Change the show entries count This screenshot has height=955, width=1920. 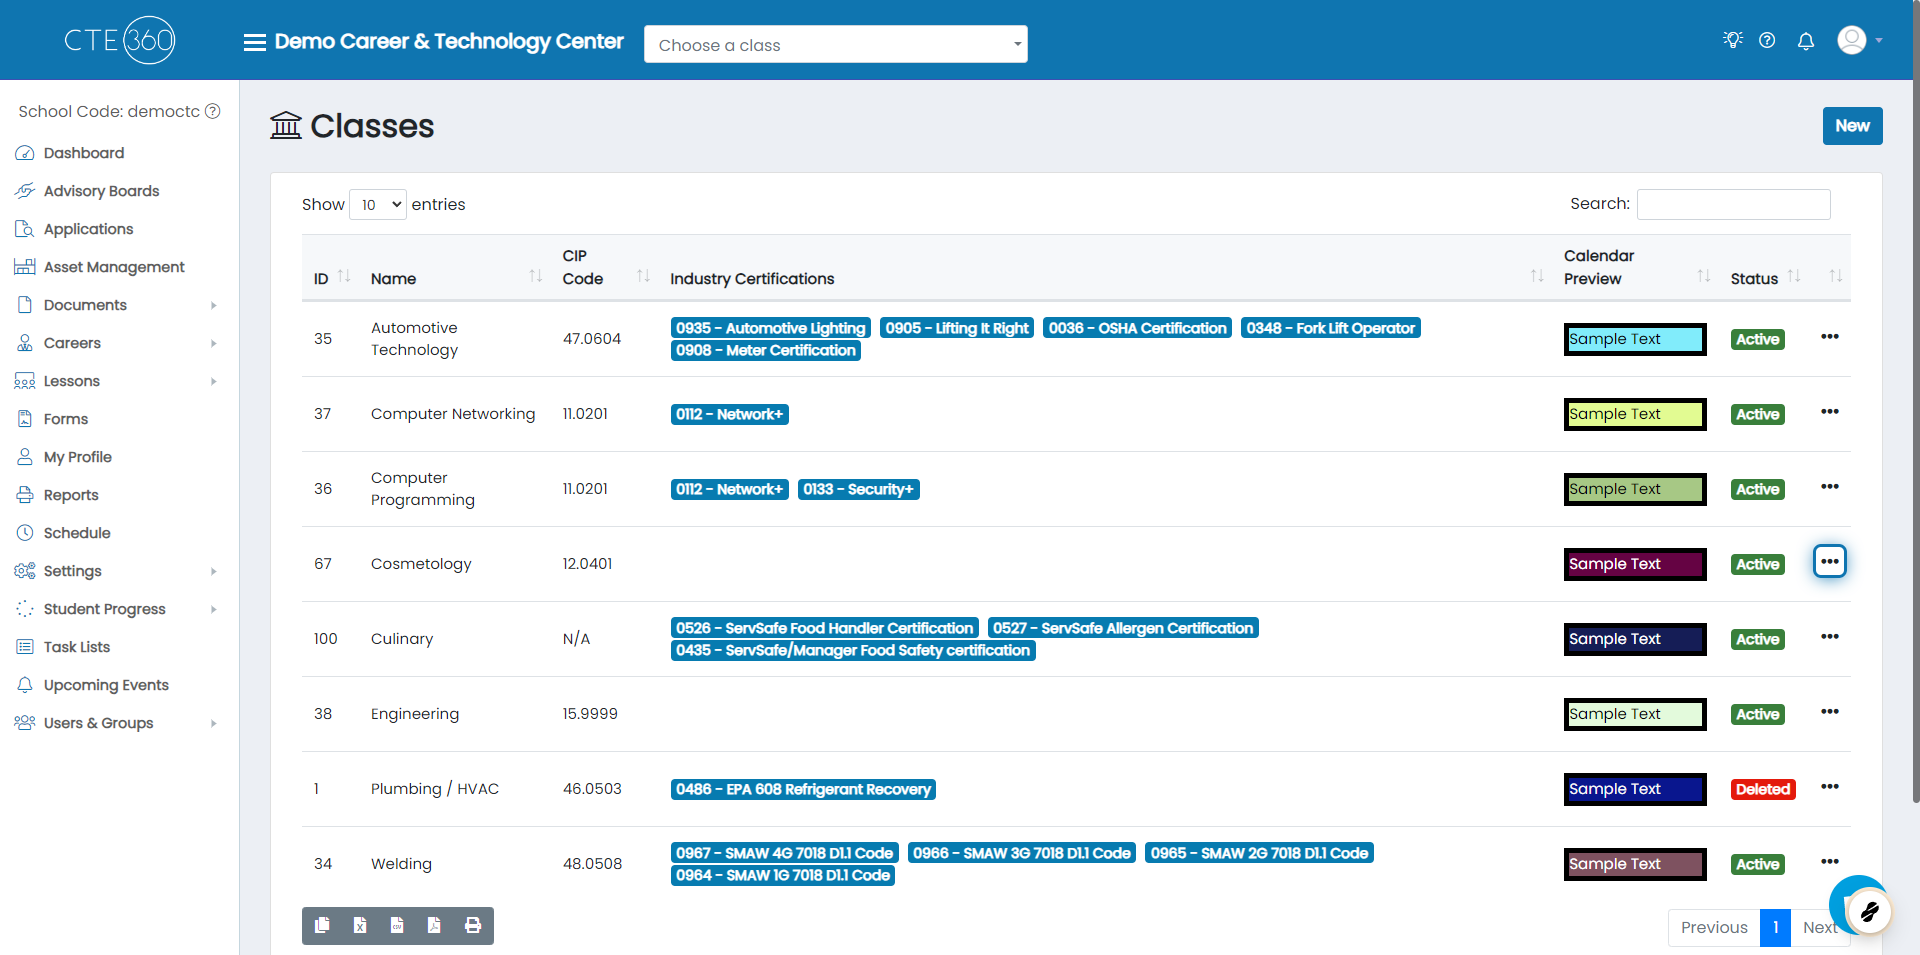(x=378, y=204)
